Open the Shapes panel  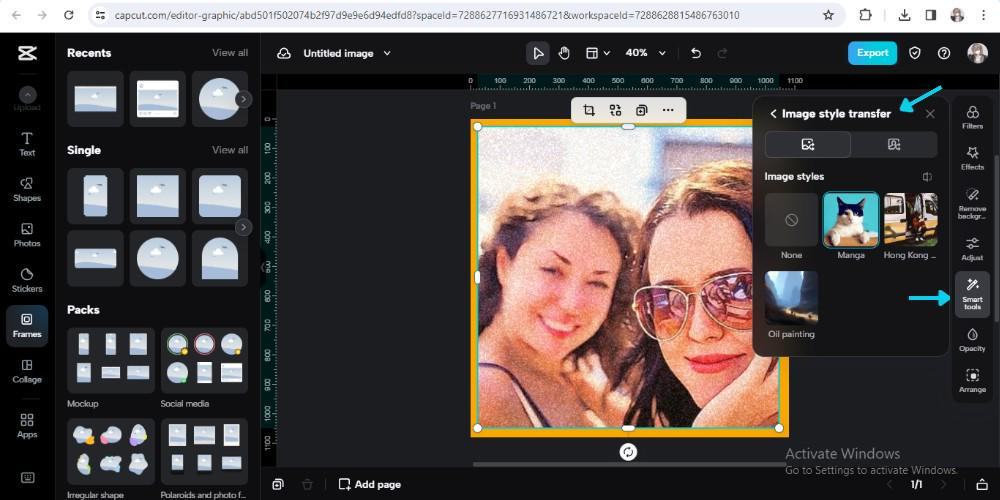27,189
